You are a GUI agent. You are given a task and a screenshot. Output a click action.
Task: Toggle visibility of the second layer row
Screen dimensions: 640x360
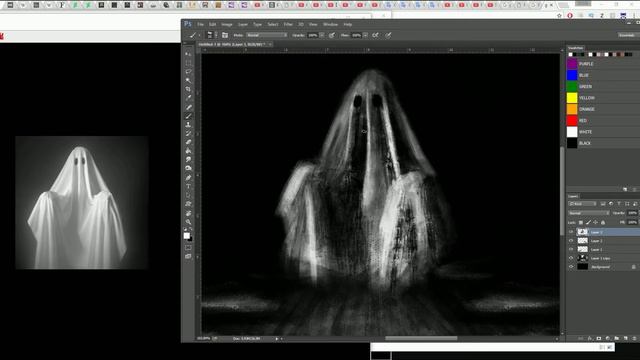[x=571, y=241]
